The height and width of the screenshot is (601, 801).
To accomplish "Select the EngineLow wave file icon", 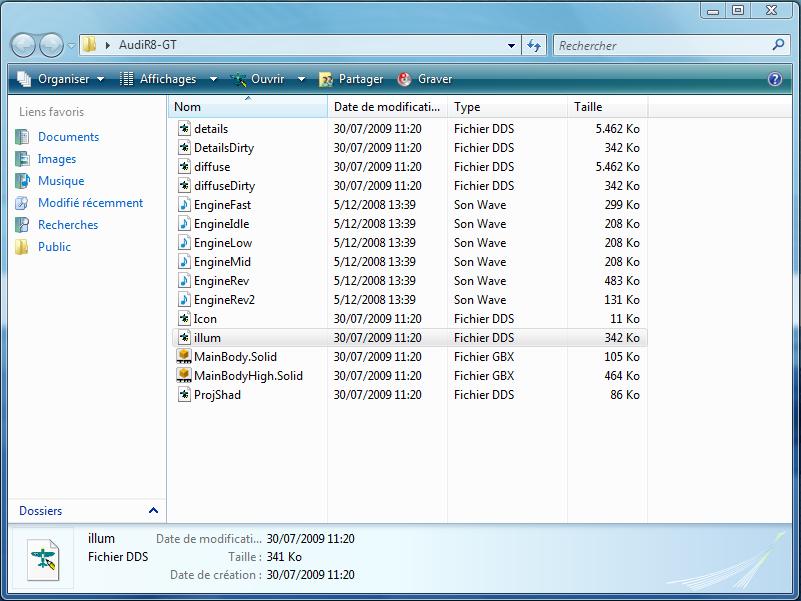I will pos(184,243).
